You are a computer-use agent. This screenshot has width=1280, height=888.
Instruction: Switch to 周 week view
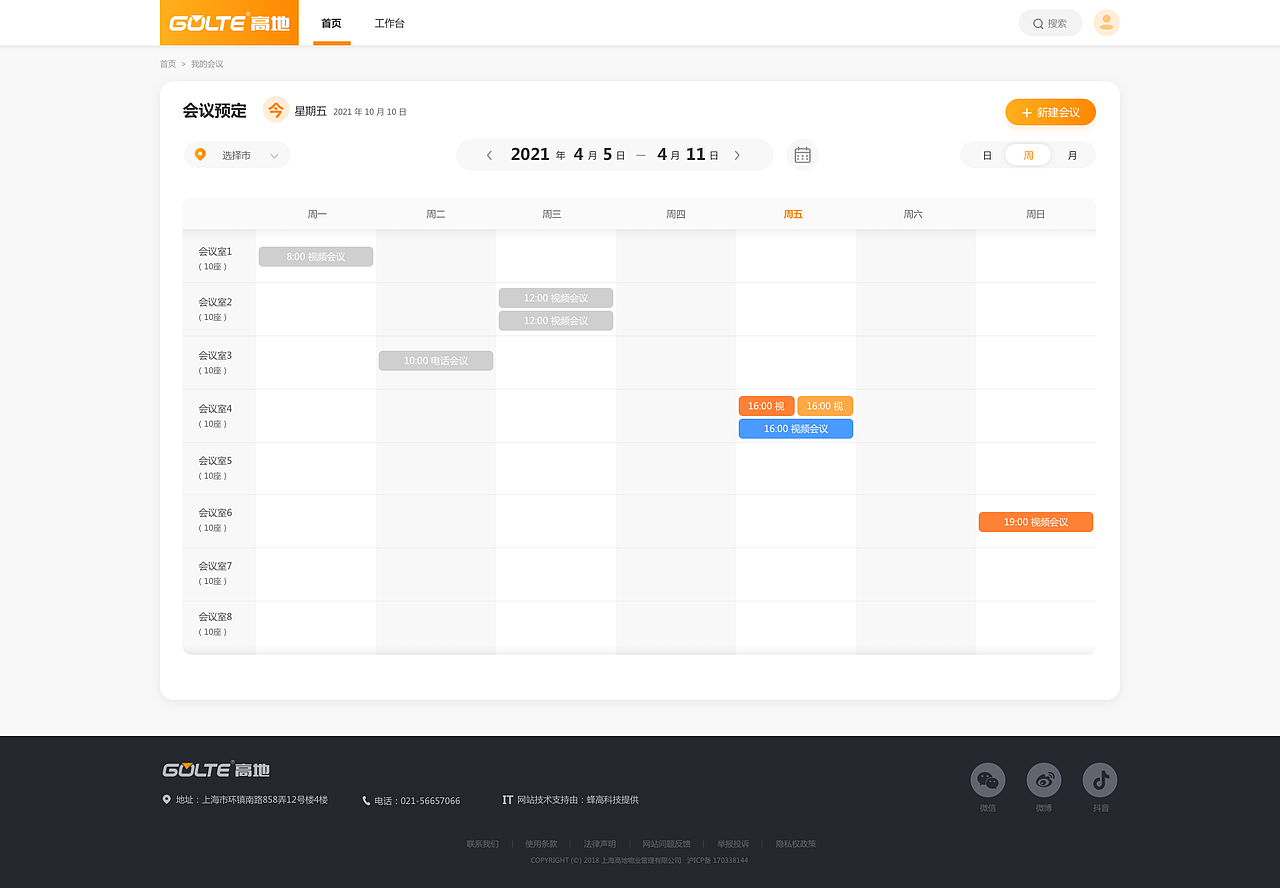tap(1028, 155)
